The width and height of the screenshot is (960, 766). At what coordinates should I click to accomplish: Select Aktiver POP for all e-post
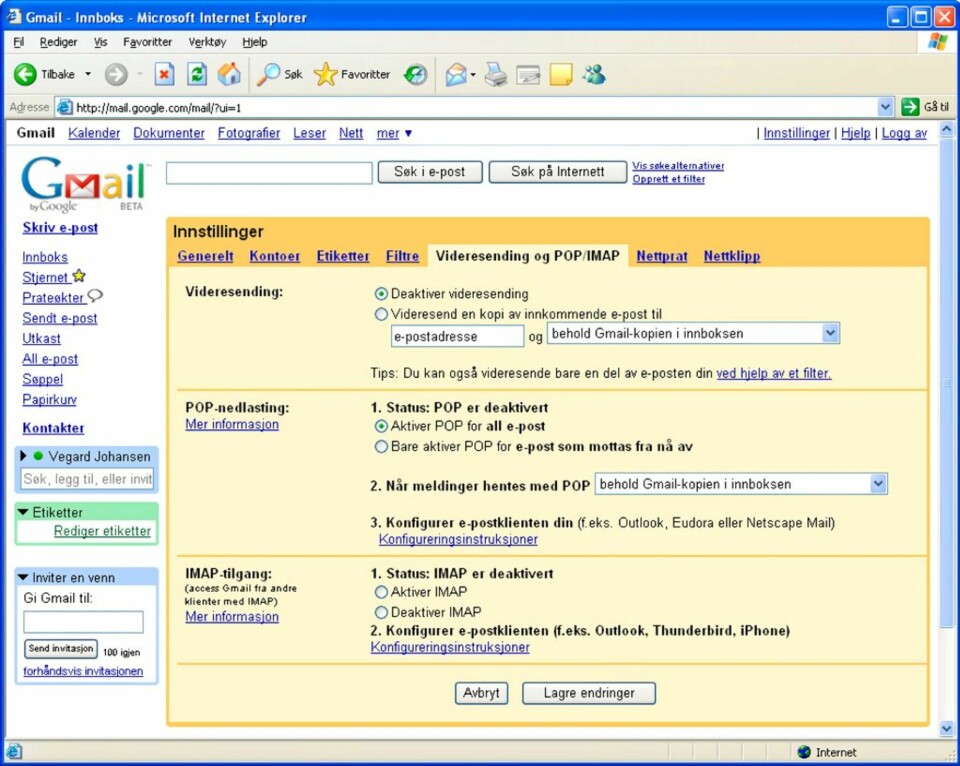(381, 426)
